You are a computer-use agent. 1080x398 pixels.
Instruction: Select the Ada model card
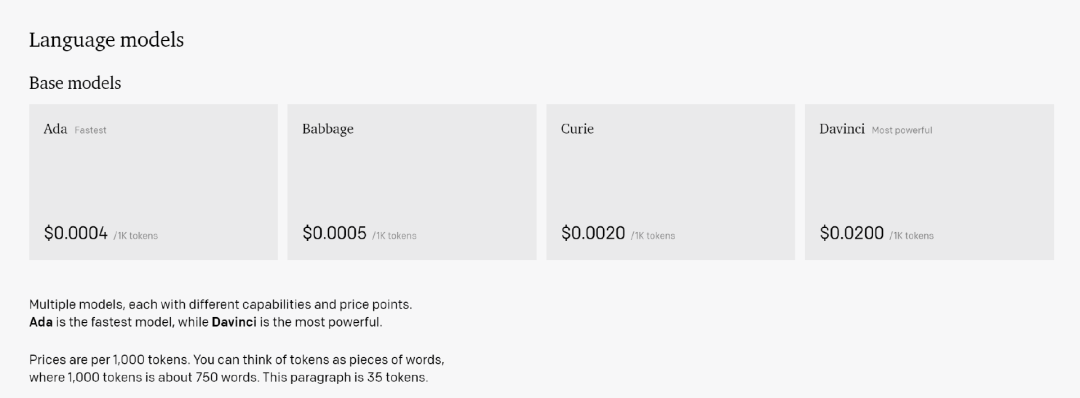click(153, 182)
